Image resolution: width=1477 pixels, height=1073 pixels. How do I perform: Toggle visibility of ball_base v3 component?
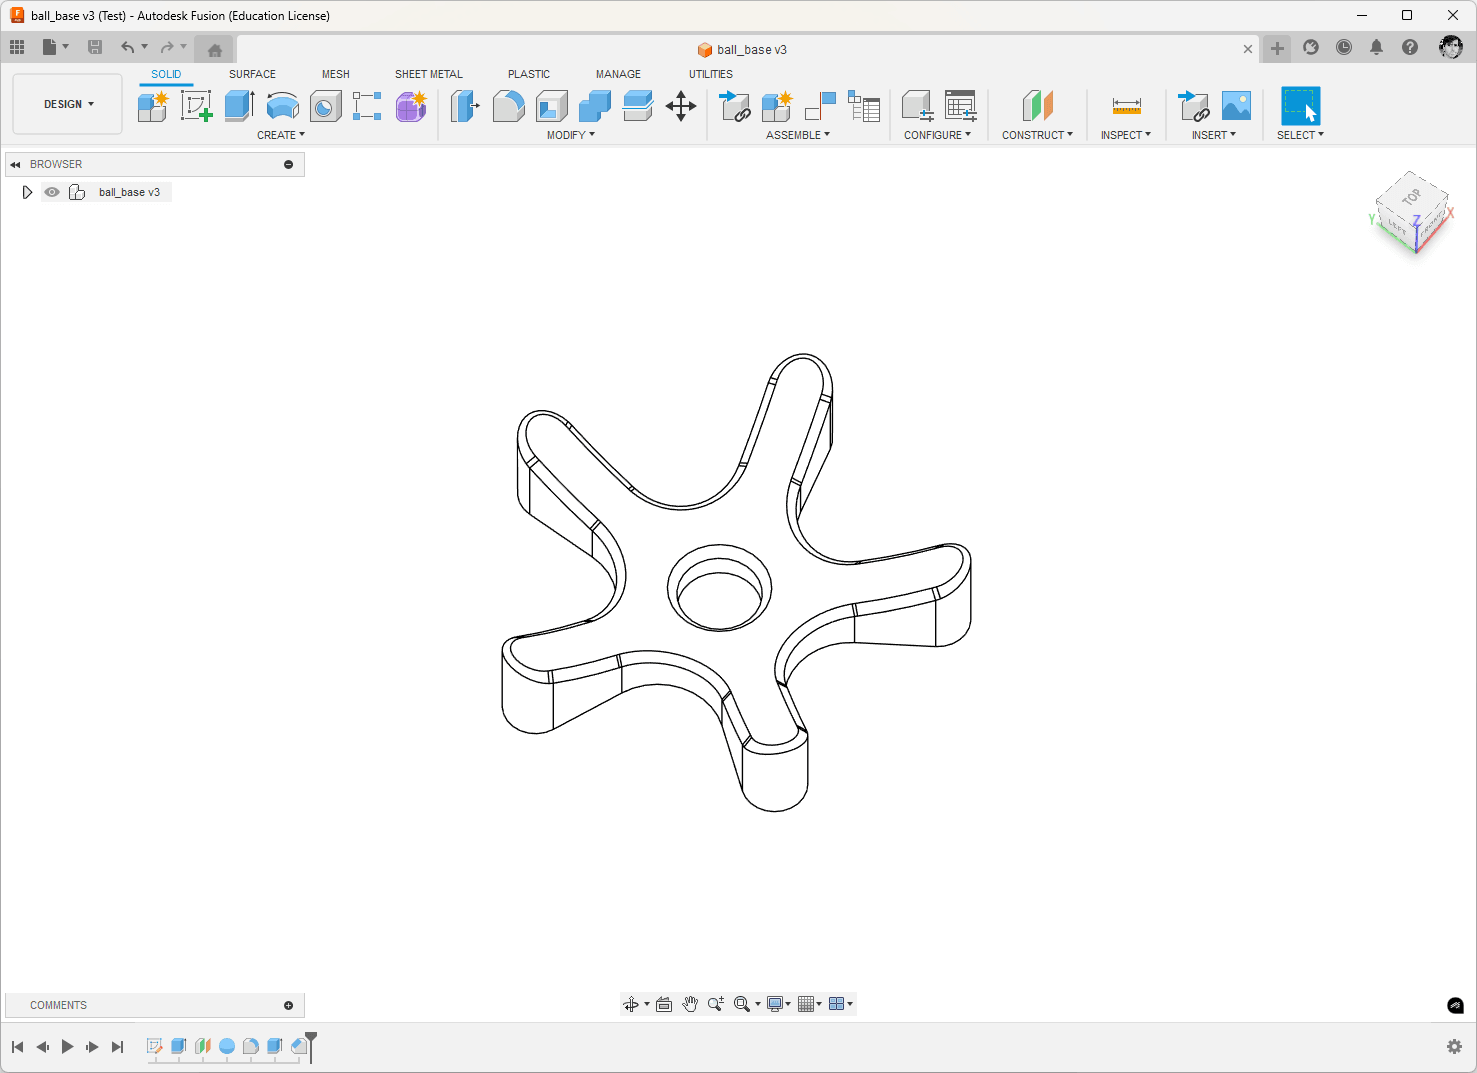pyautogui.click(x=52, y=192)
